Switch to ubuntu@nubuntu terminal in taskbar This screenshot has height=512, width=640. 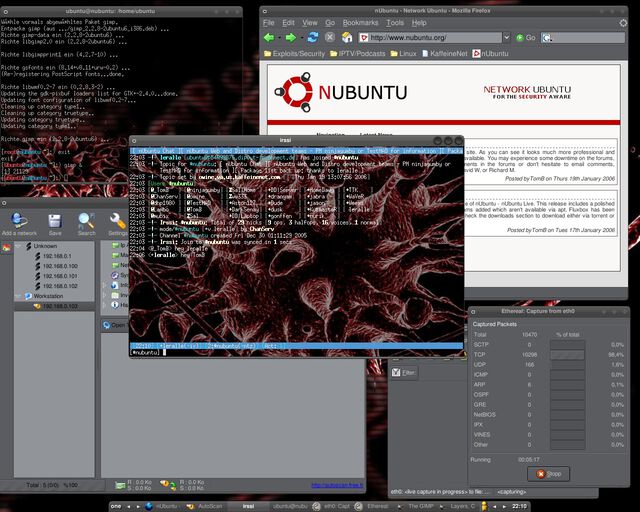pyautogui.click(x=289, y=506)
